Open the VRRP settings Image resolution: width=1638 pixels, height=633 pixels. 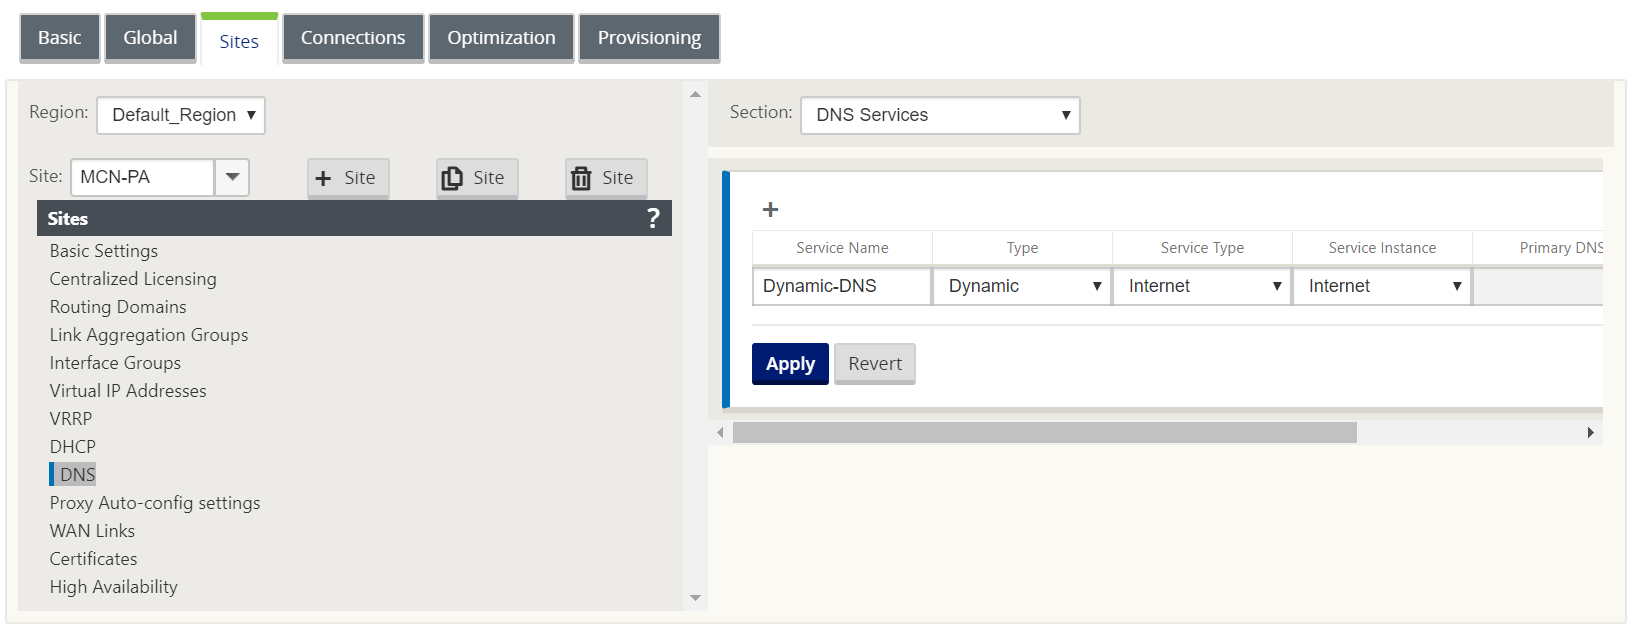pyautogui.click(x=71, y=419)
